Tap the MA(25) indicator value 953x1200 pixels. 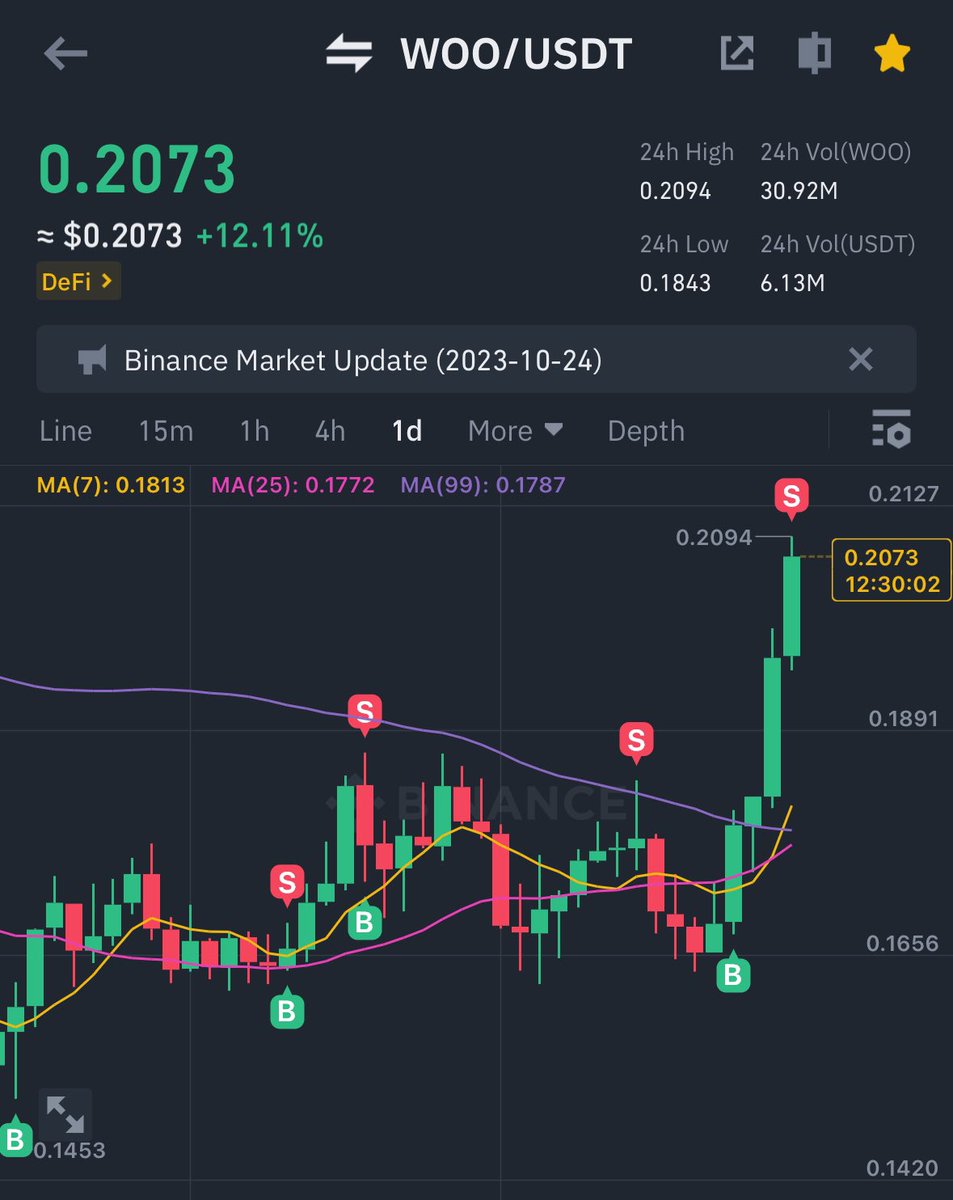click(293, 485)
